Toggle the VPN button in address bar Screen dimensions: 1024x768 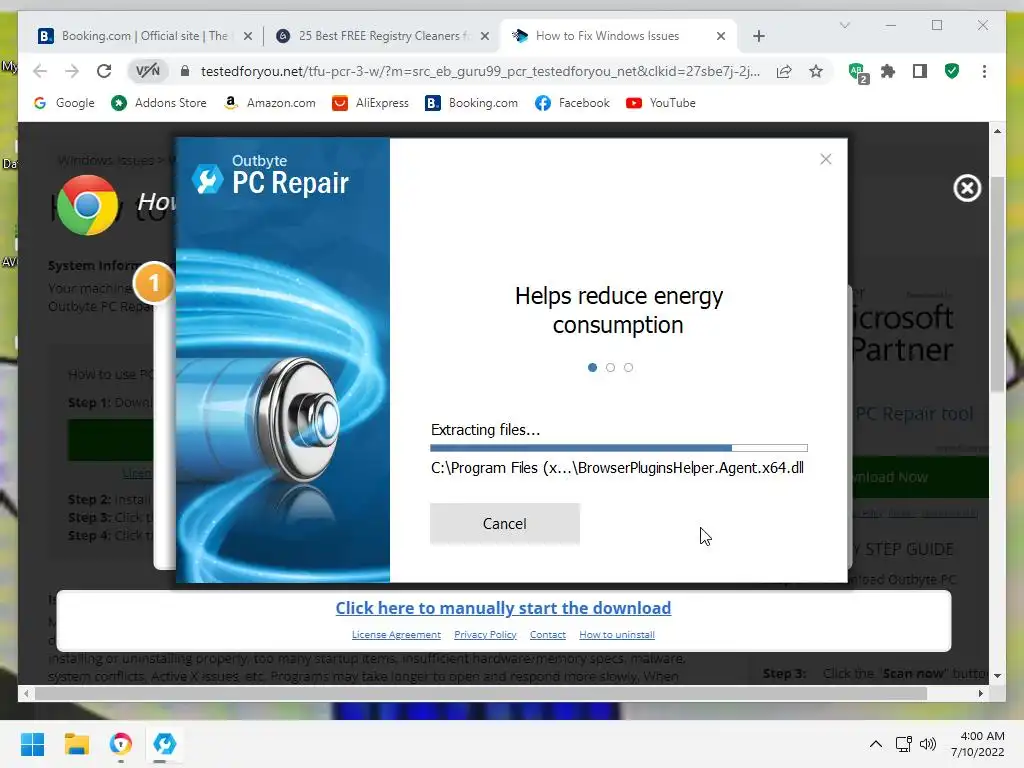tap(148, 71)
